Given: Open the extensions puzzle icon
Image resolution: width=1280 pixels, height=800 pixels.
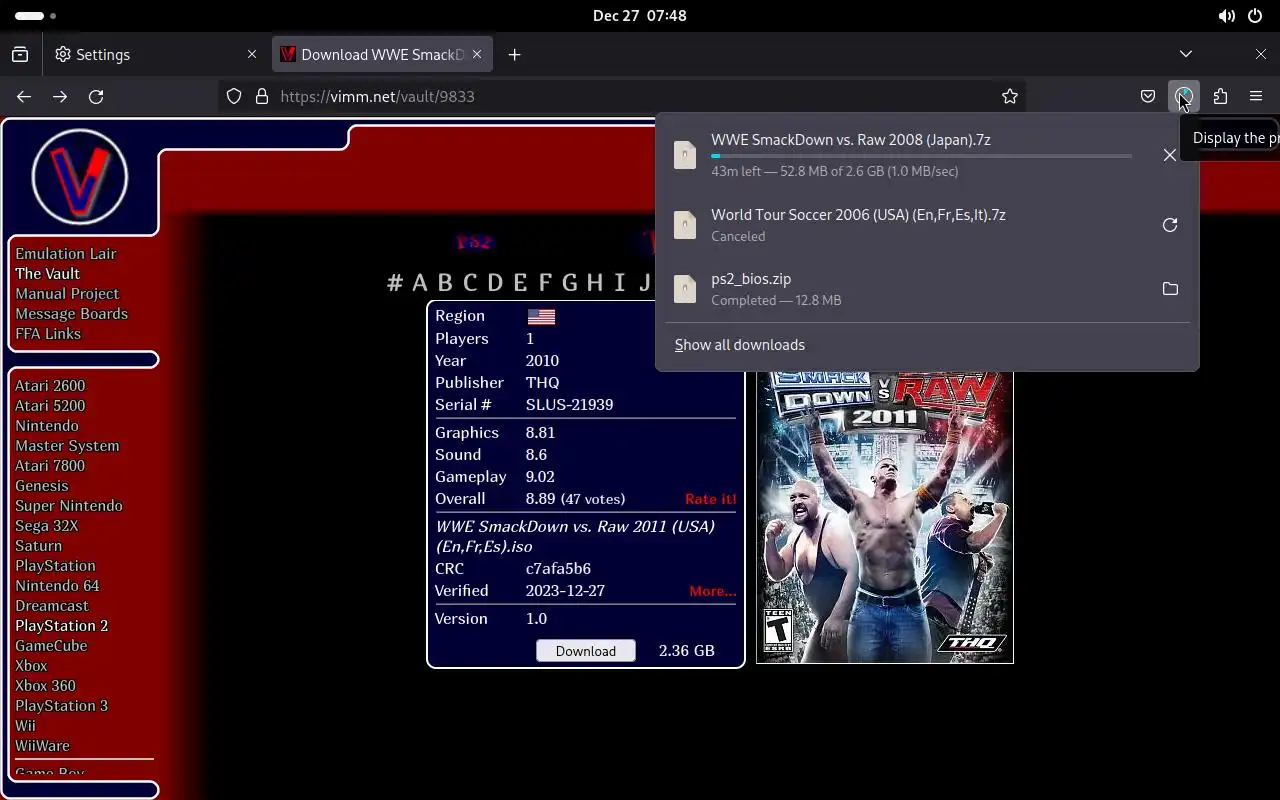Looking at the screenshot, I should 1220,97.
